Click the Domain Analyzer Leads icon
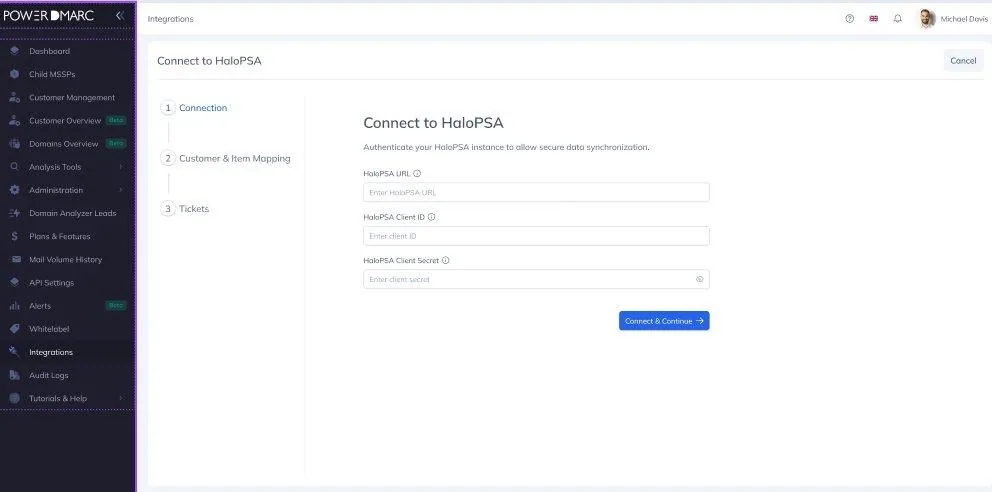The image size is (992, 492). click(x=15, y=213)
